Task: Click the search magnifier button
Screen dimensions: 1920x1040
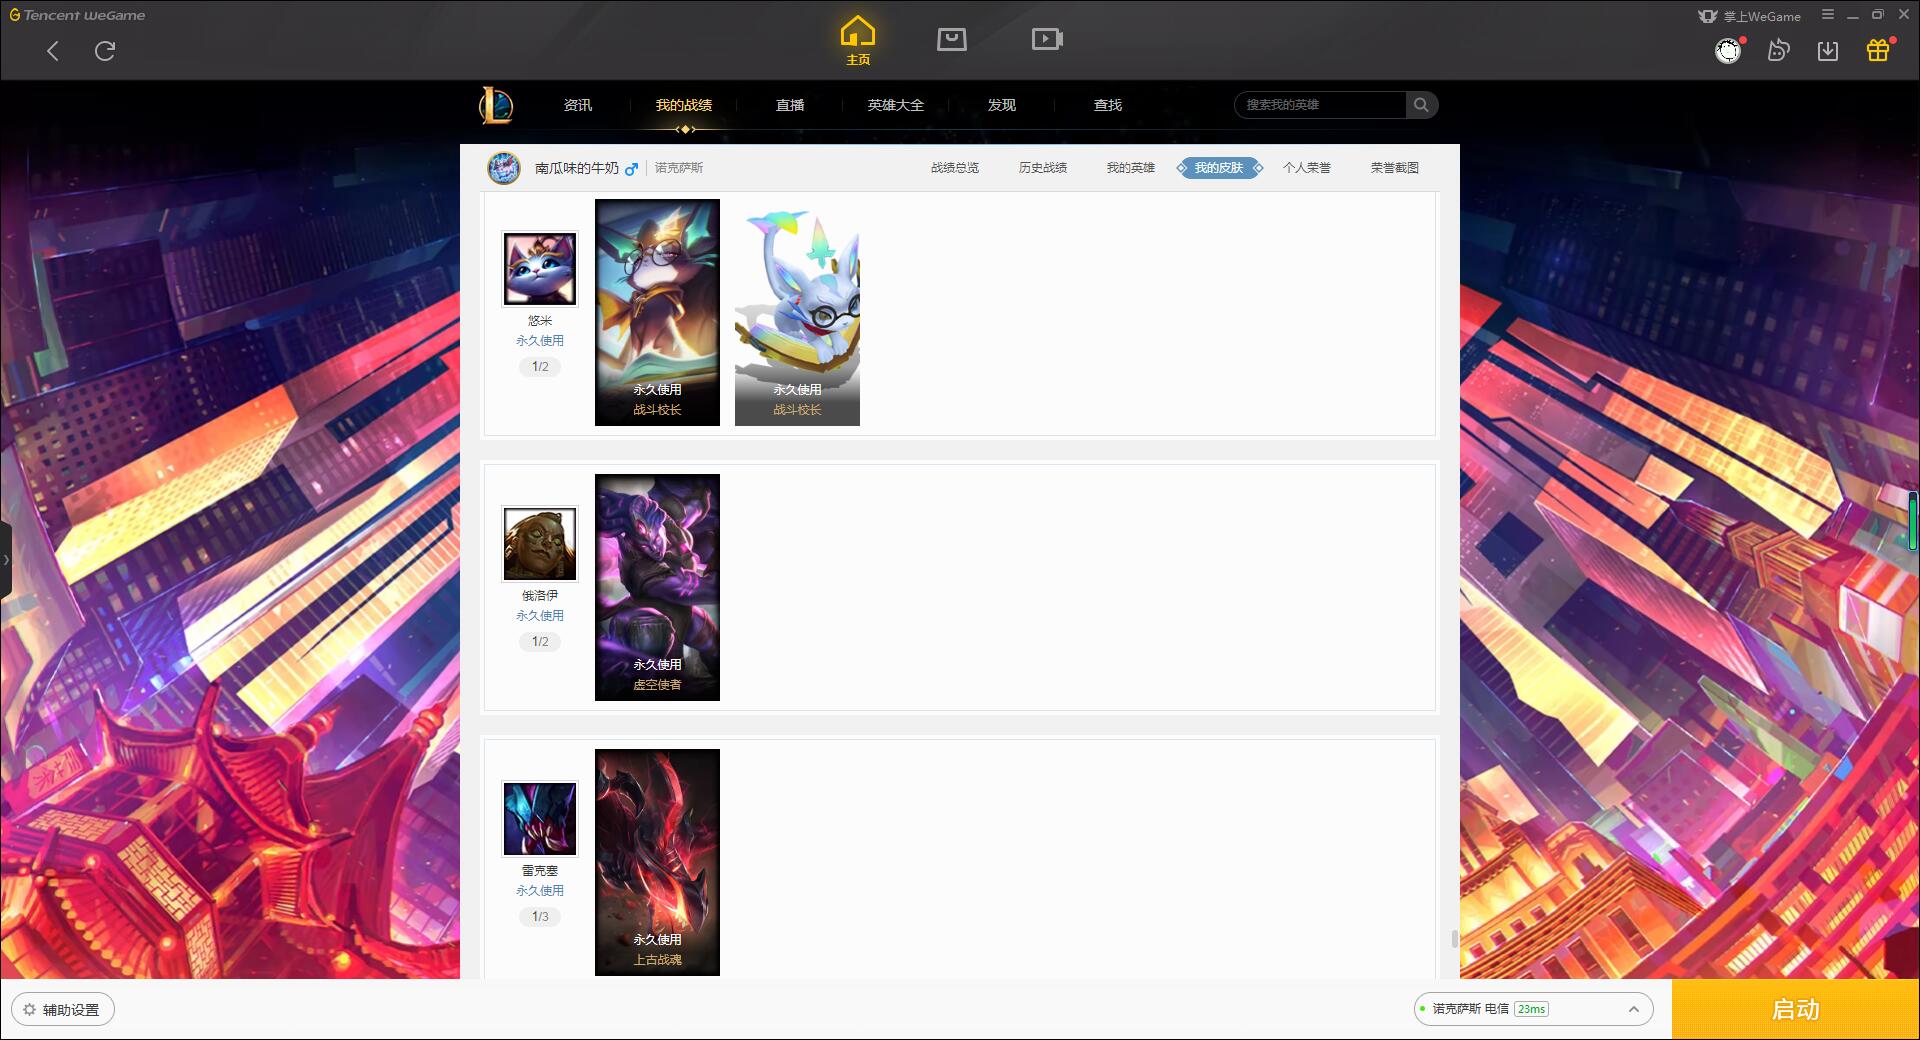Action: tap(1421, 105)
